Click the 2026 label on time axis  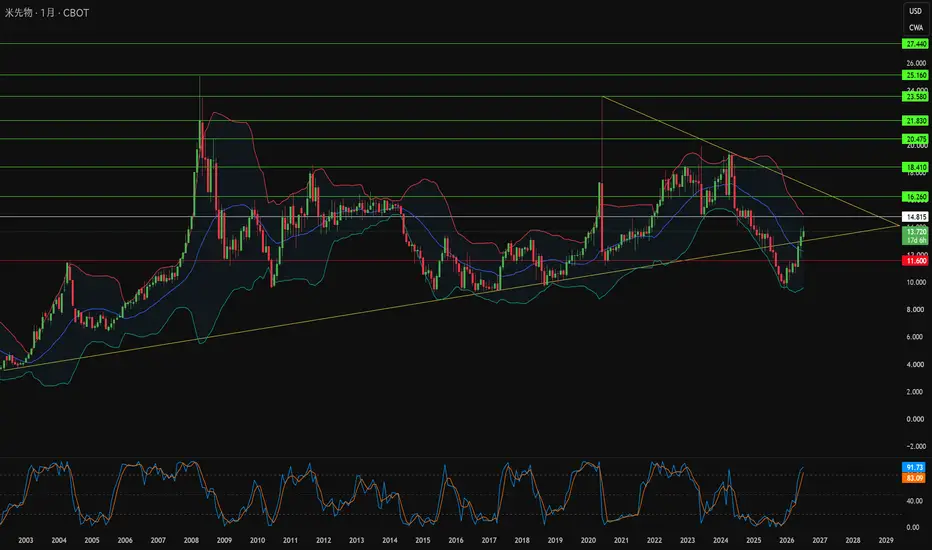tap(786, 540)
